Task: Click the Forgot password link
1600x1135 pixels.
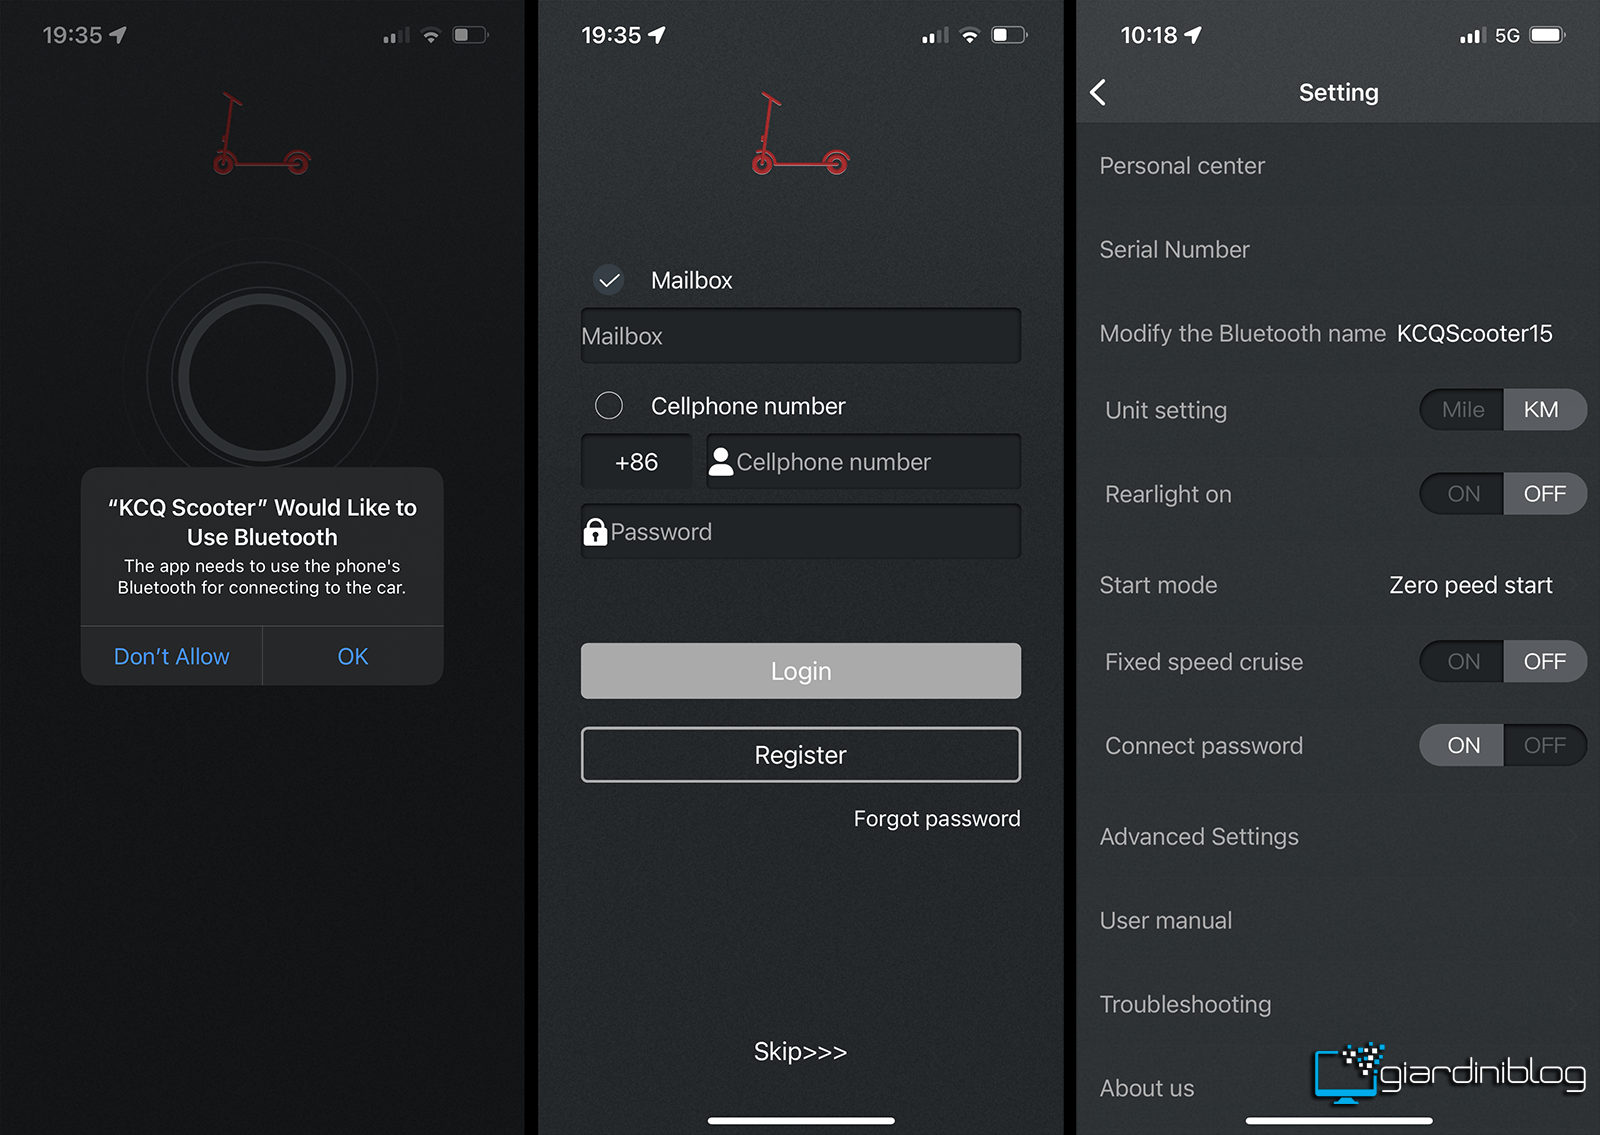Action: click(x=937, y=819)
